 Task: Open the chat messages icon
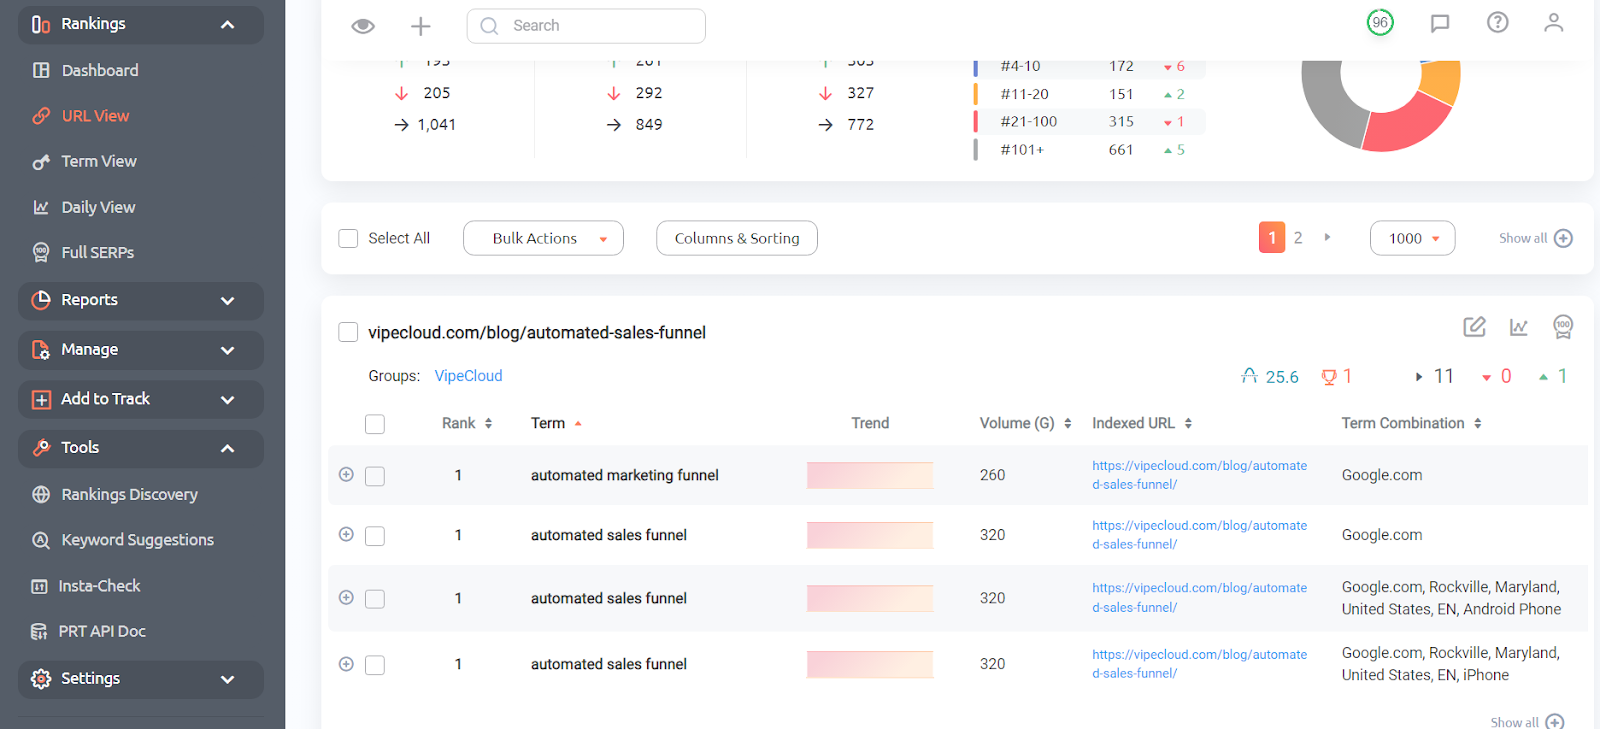tap(1440, 23)
